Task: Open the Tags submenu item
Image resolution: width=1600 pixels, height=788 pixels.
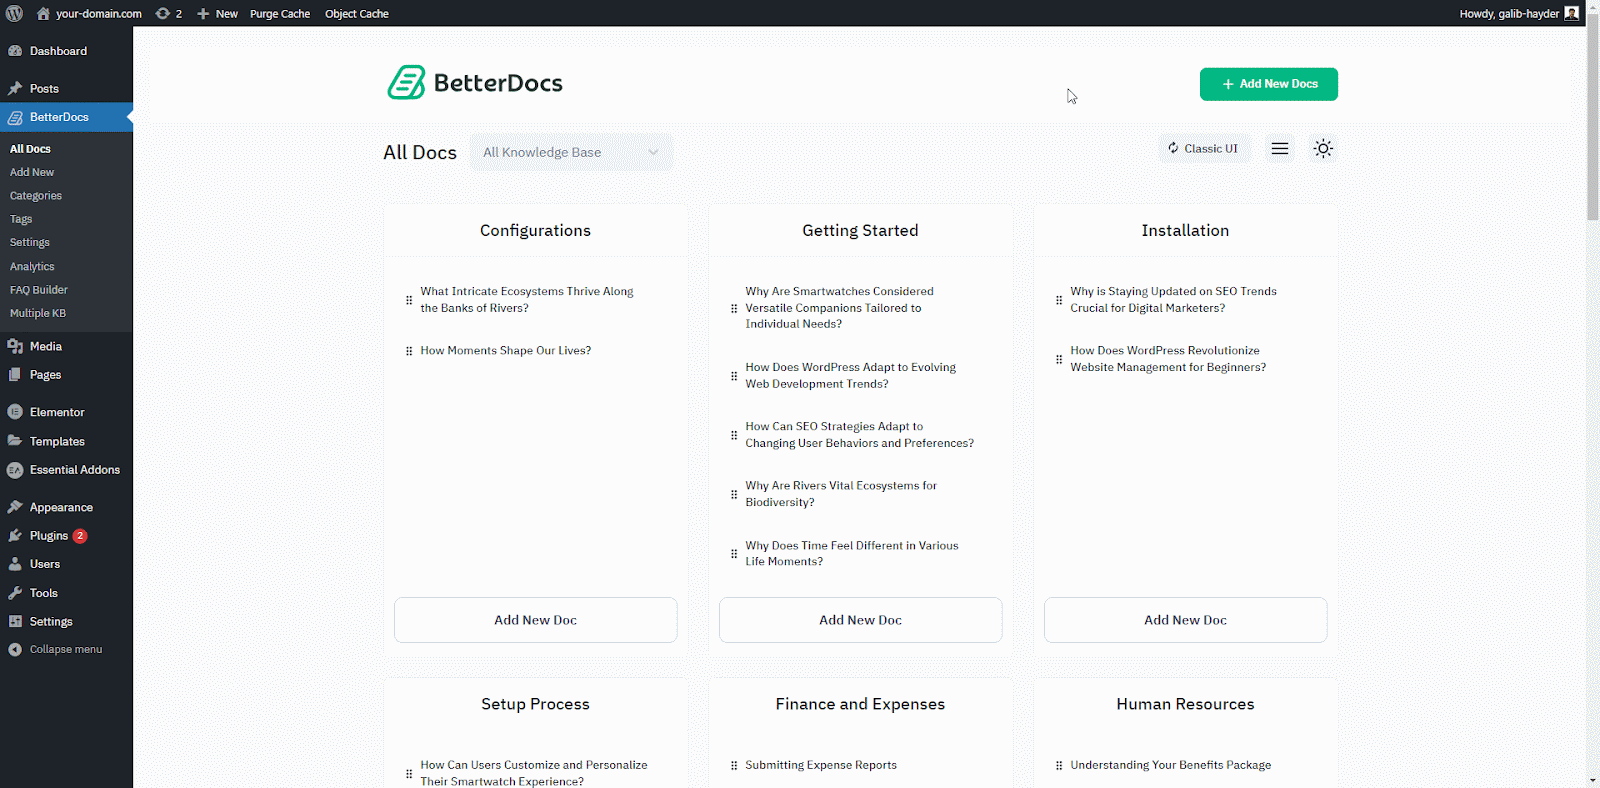Action: [x=21, y=219]
